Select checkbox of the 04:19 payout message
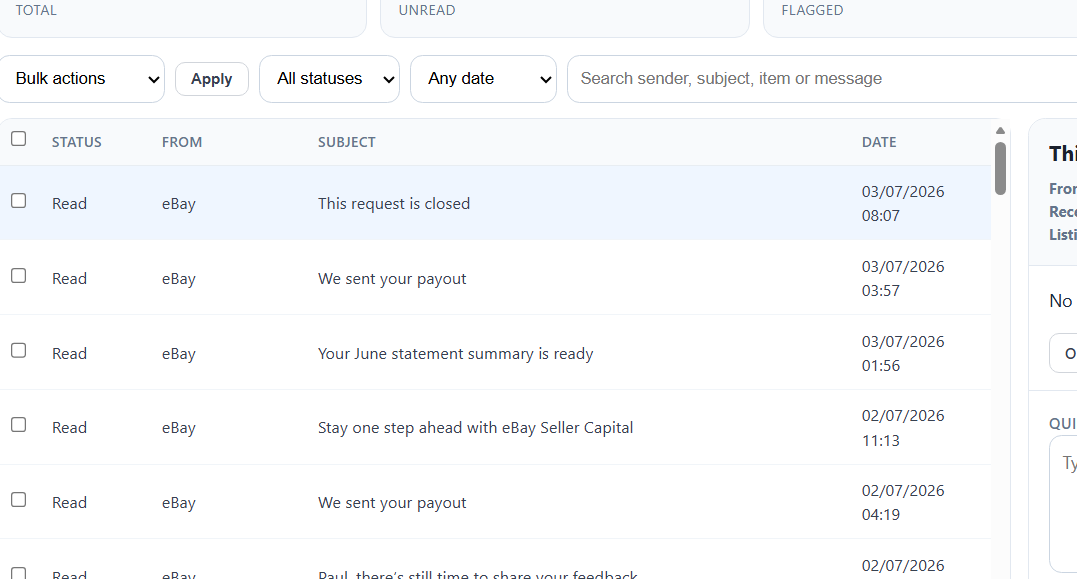This screenshot has width=1077, height=579. tap(19, 499)
